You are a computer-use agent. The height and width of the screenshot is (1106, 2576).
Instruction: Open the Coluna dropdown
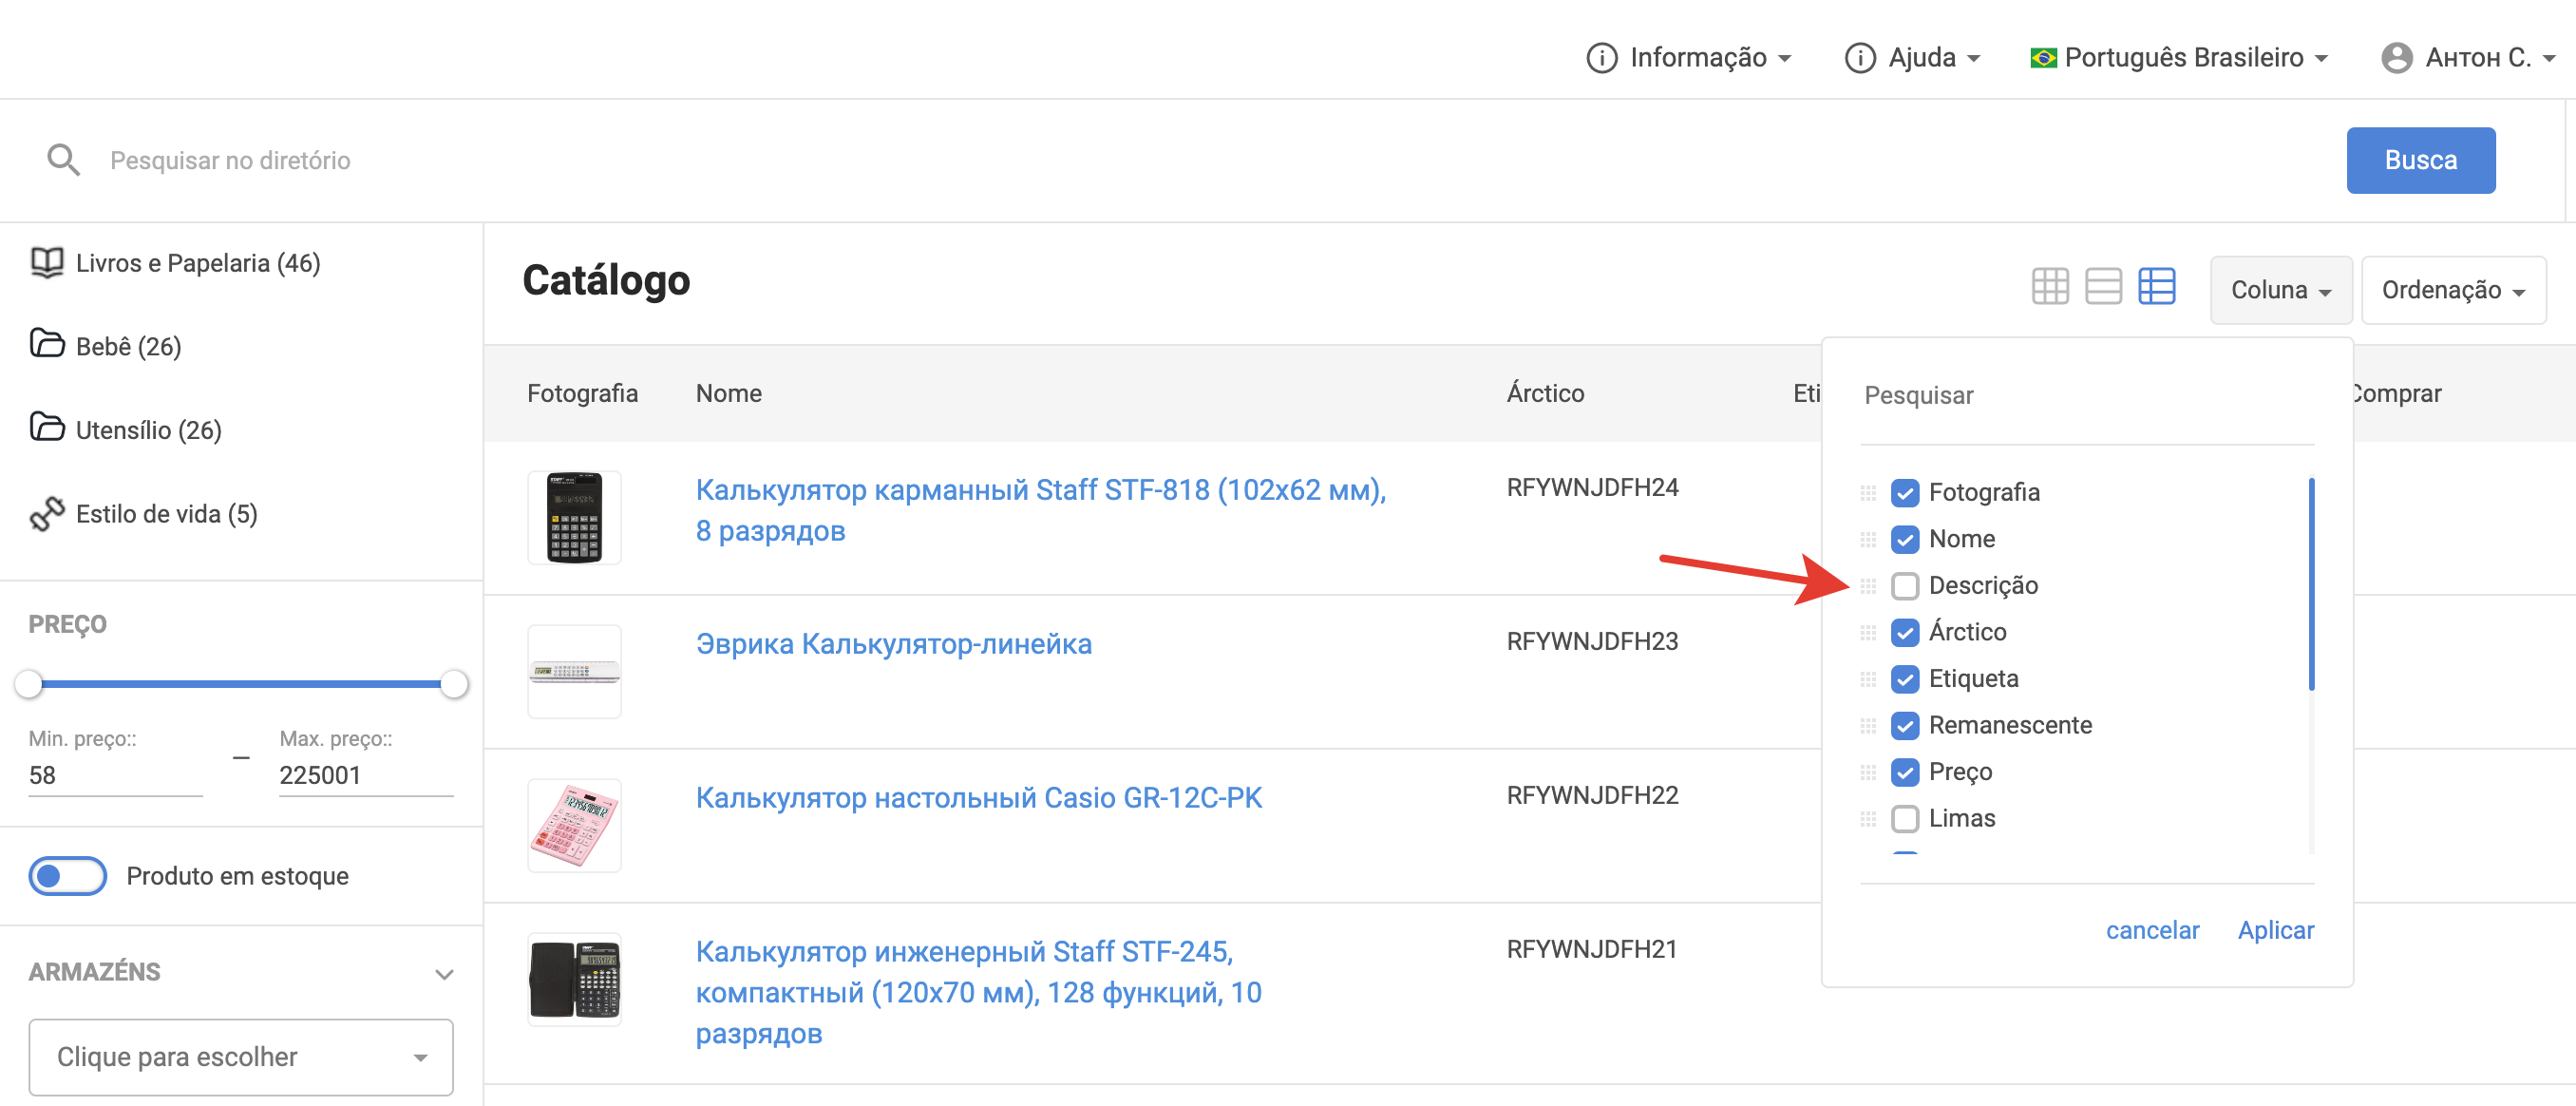[x=2280, y=290]
